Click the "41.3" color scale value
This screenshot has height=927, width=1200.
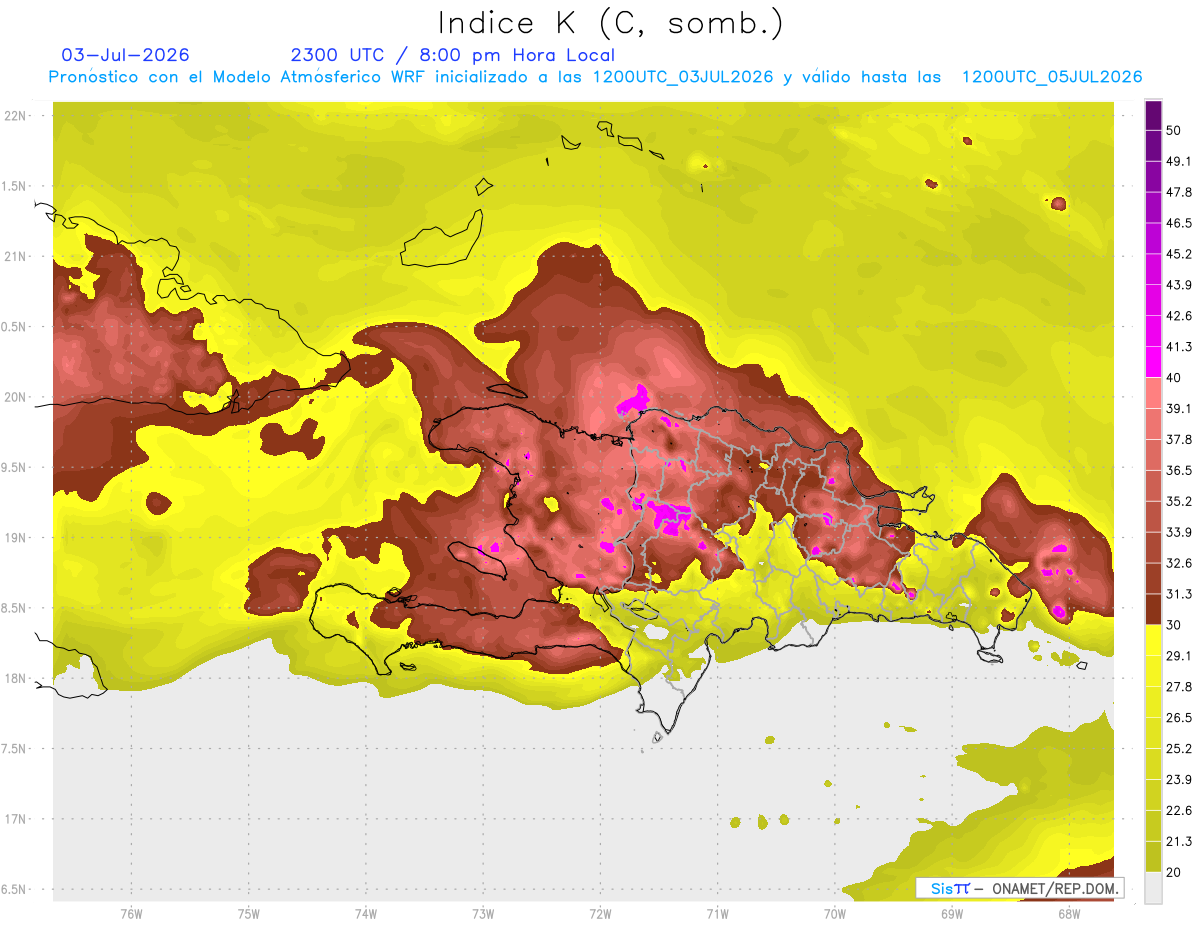(1179, 346)
